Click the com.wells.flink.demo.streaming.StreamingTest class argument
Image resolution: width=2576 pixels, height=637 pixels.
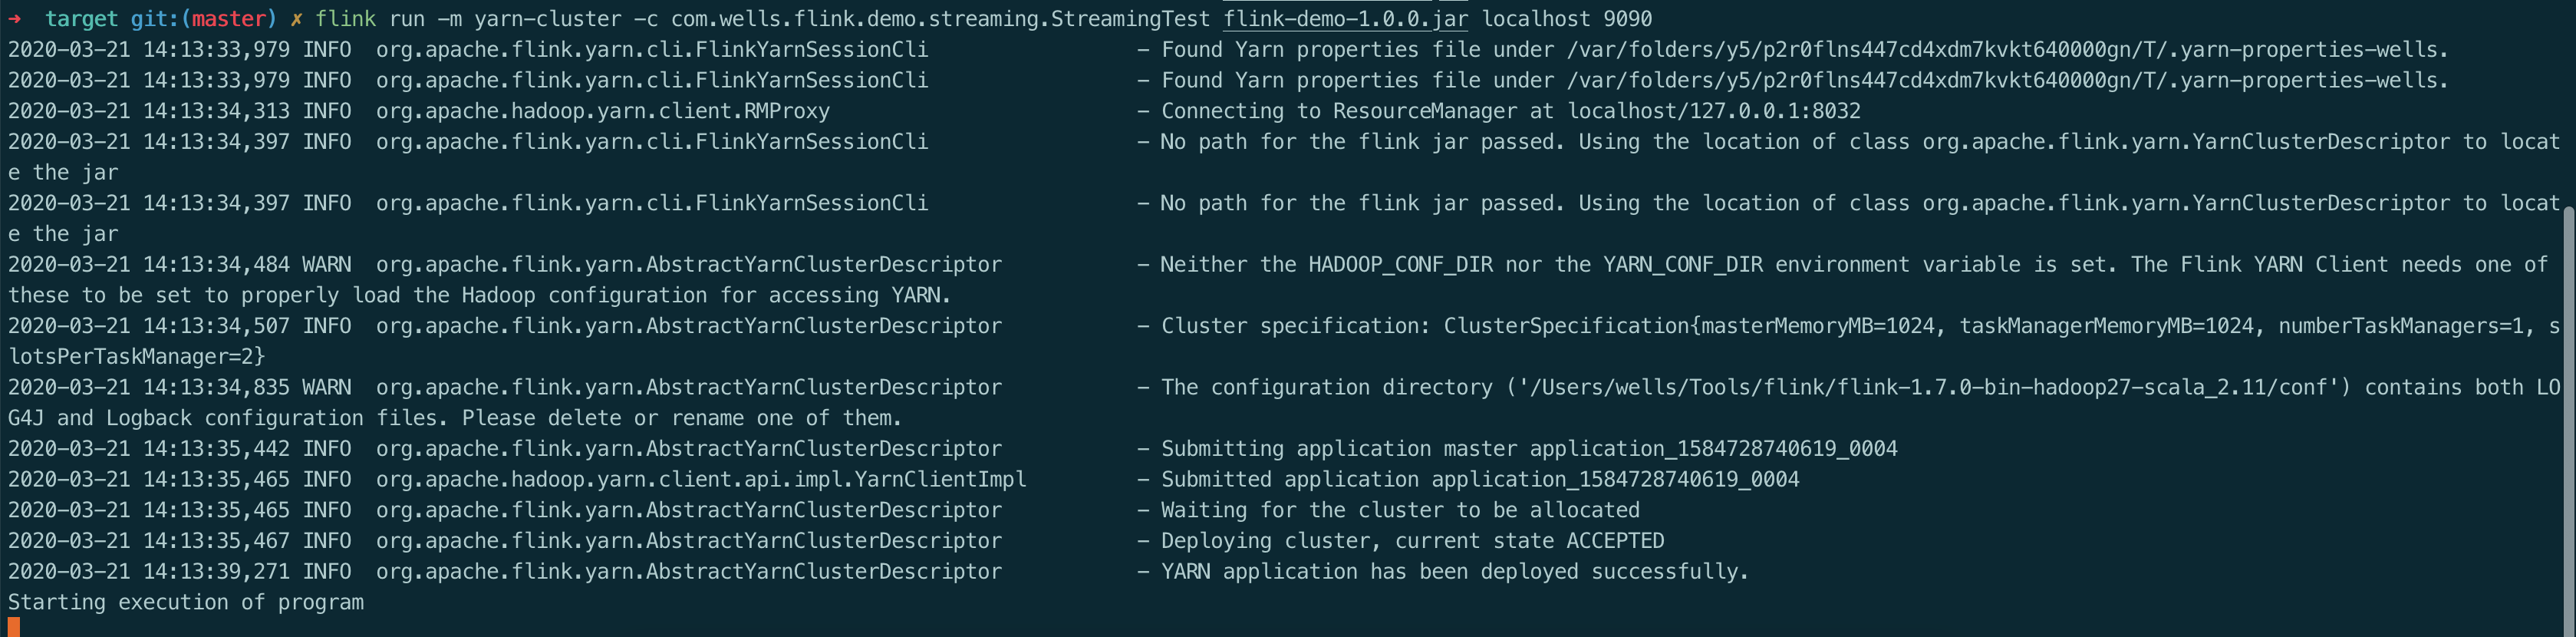pos(940,19)
